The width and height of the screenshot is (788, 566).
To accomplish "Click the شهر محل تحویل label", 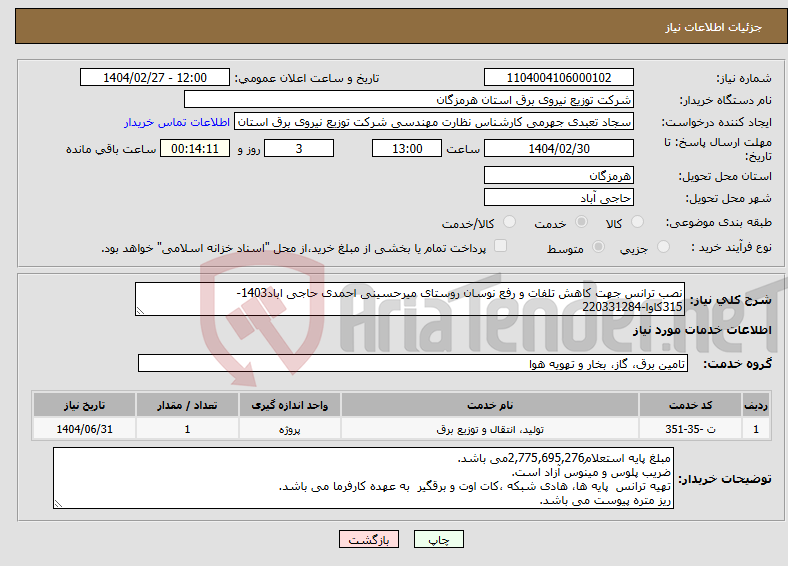I will tap(729, 199).
